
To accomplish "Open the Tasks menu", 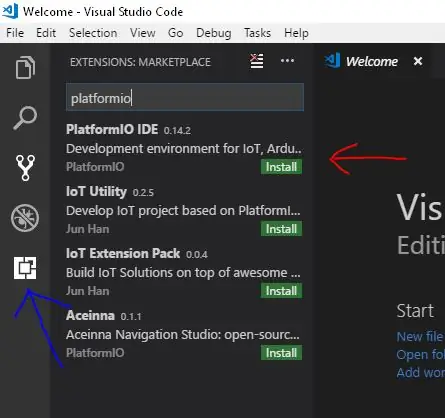I will point(257,33).
